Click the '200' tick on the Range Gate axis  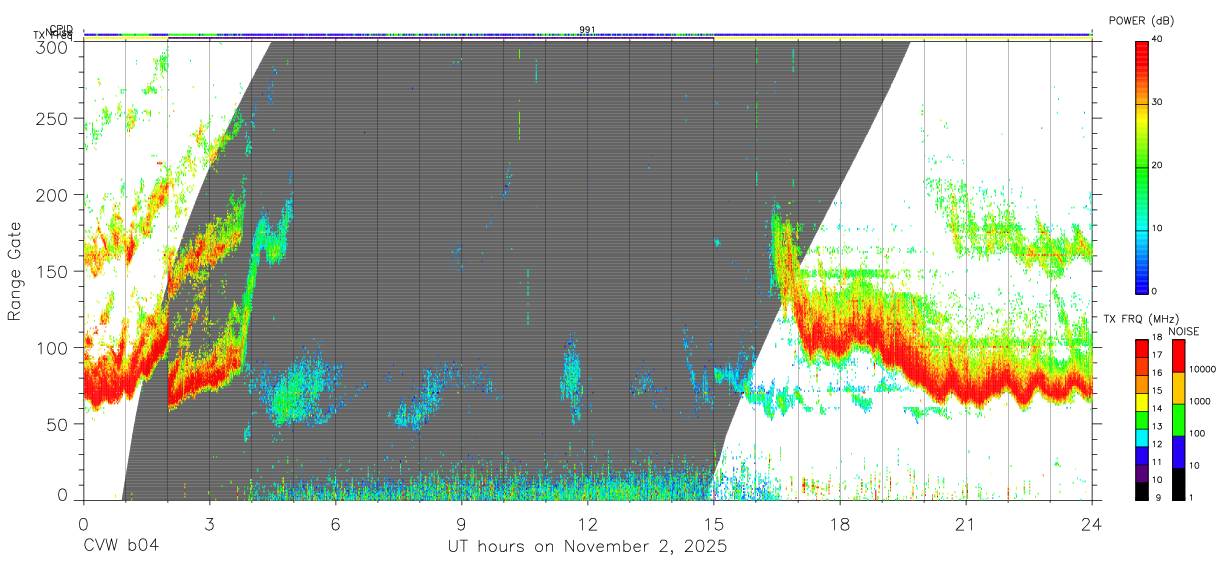coord(53,195)
